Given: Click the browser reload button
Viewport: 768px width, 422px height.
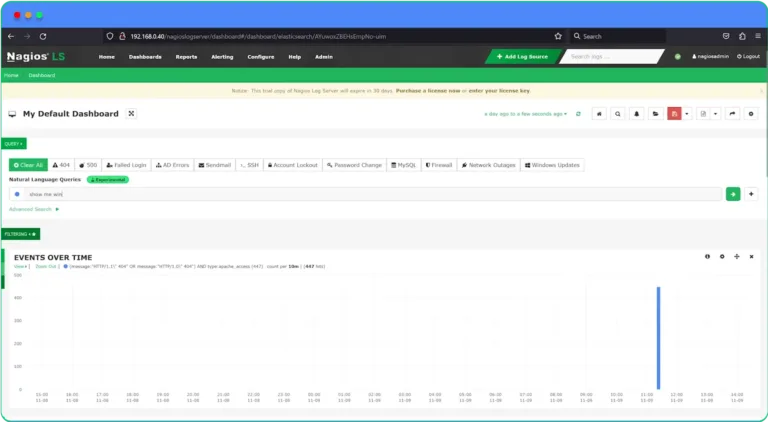Looking at the screenshot, I should click(x=43, y=36).
